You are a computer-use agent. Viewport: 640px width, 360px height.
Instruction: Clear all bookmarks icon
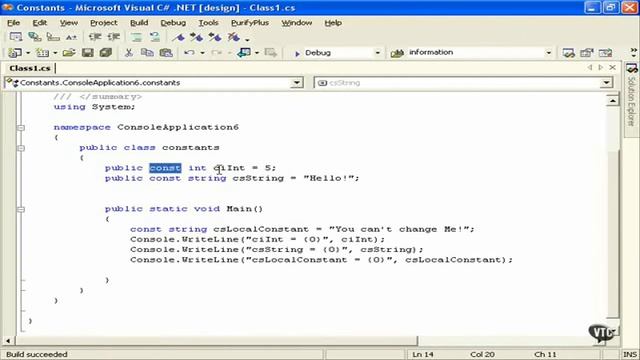tap(233, 37)
